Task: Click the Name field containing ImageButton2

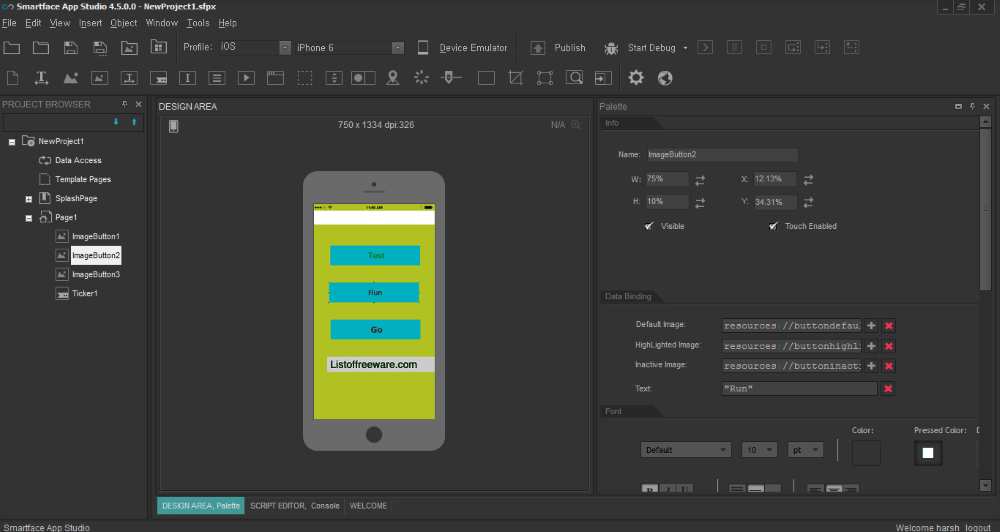Action: tap(722, 154)
